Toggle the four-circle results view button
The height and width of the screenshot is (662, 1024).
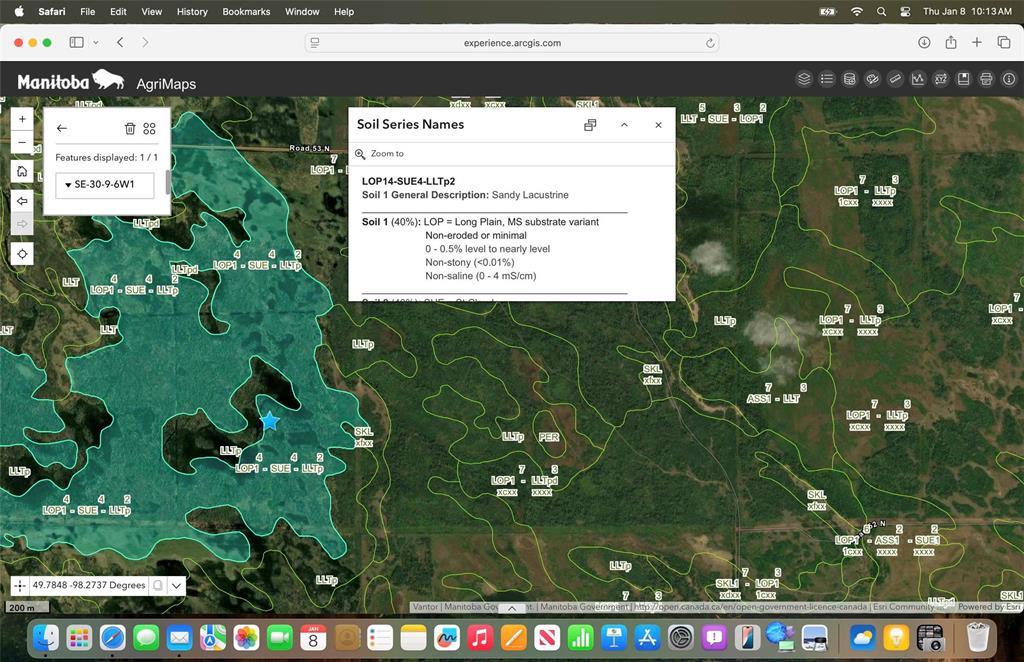149,128
